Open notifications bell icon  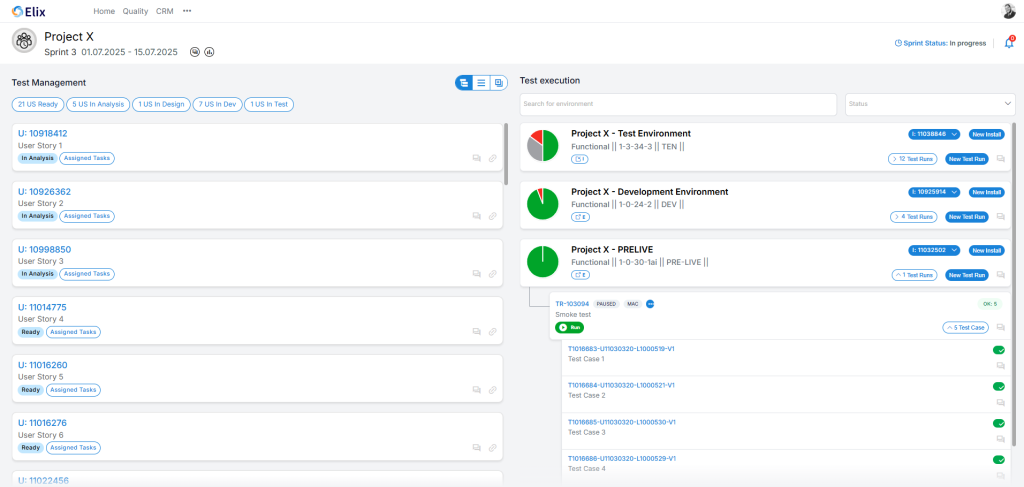coord(1009,43)
